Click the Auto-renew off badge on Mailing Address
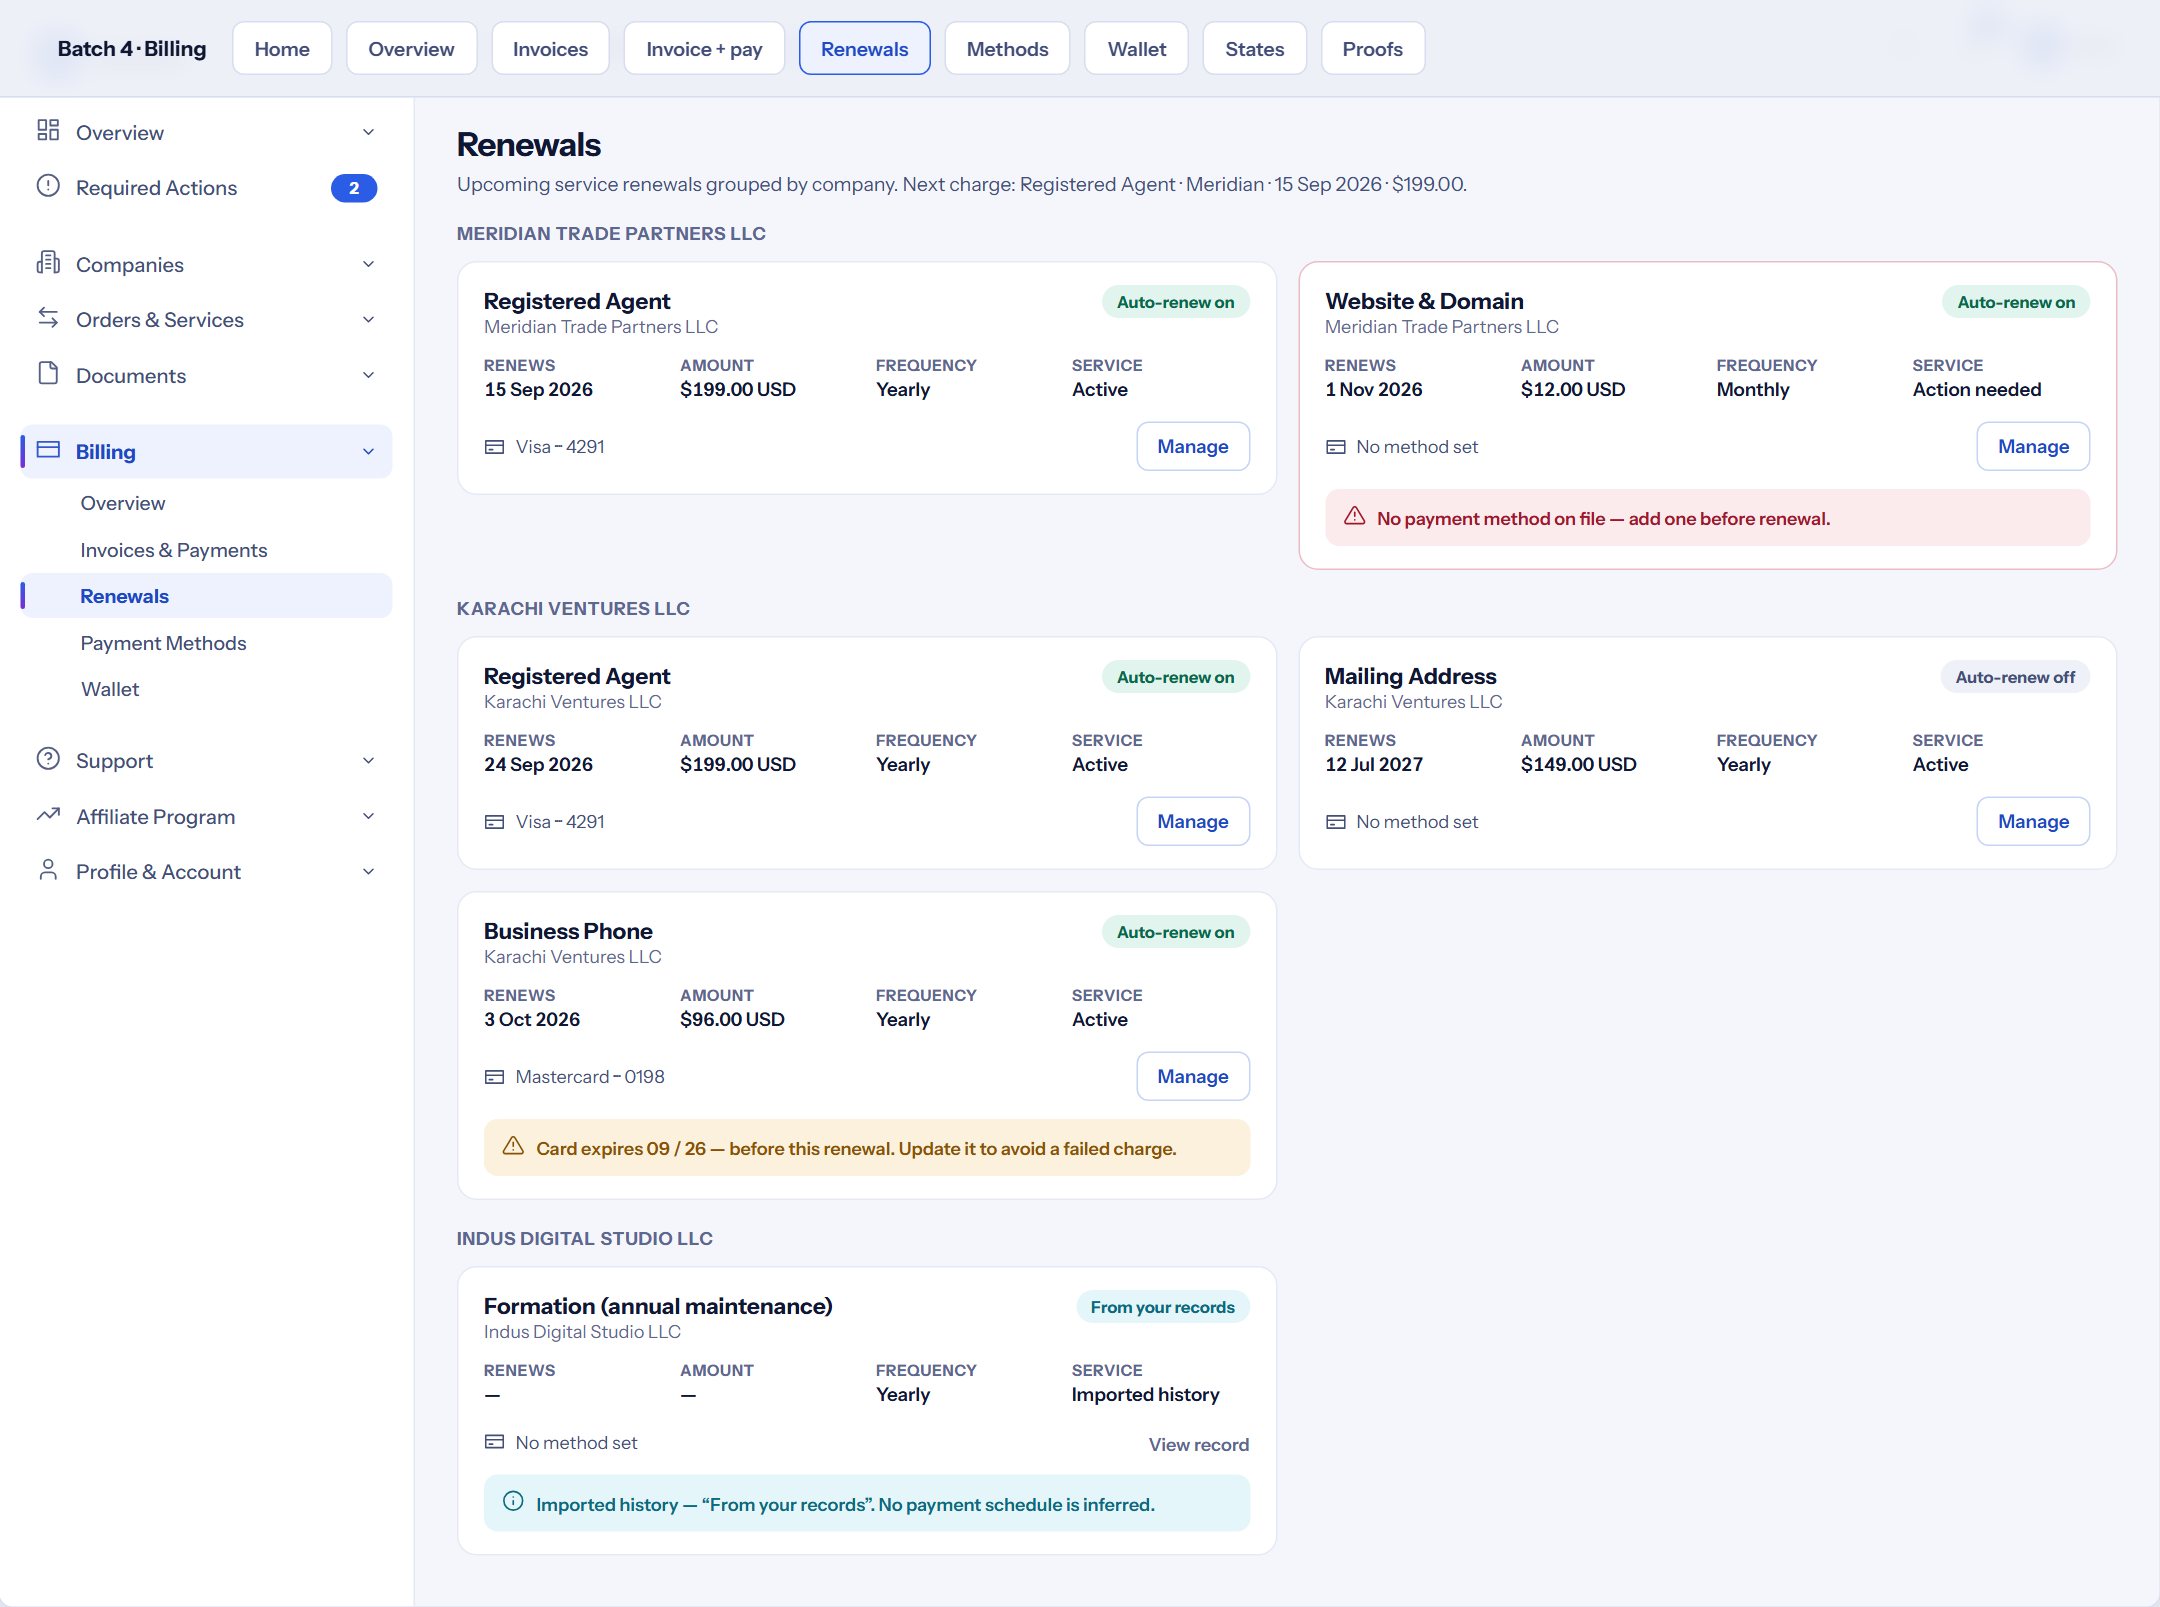 point(2014,677)
